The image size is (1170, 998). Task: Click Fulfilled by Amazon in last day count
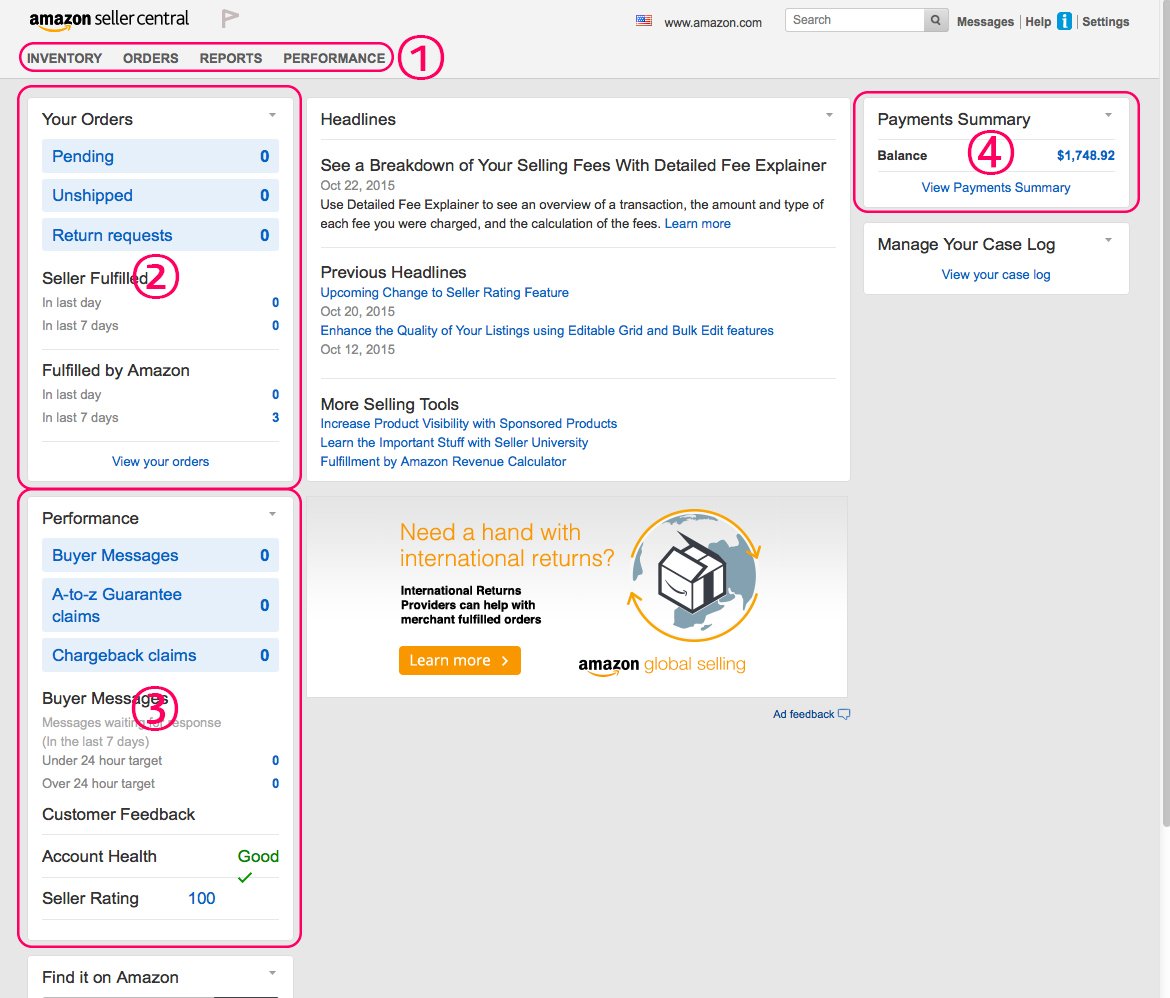coord(275,394)
